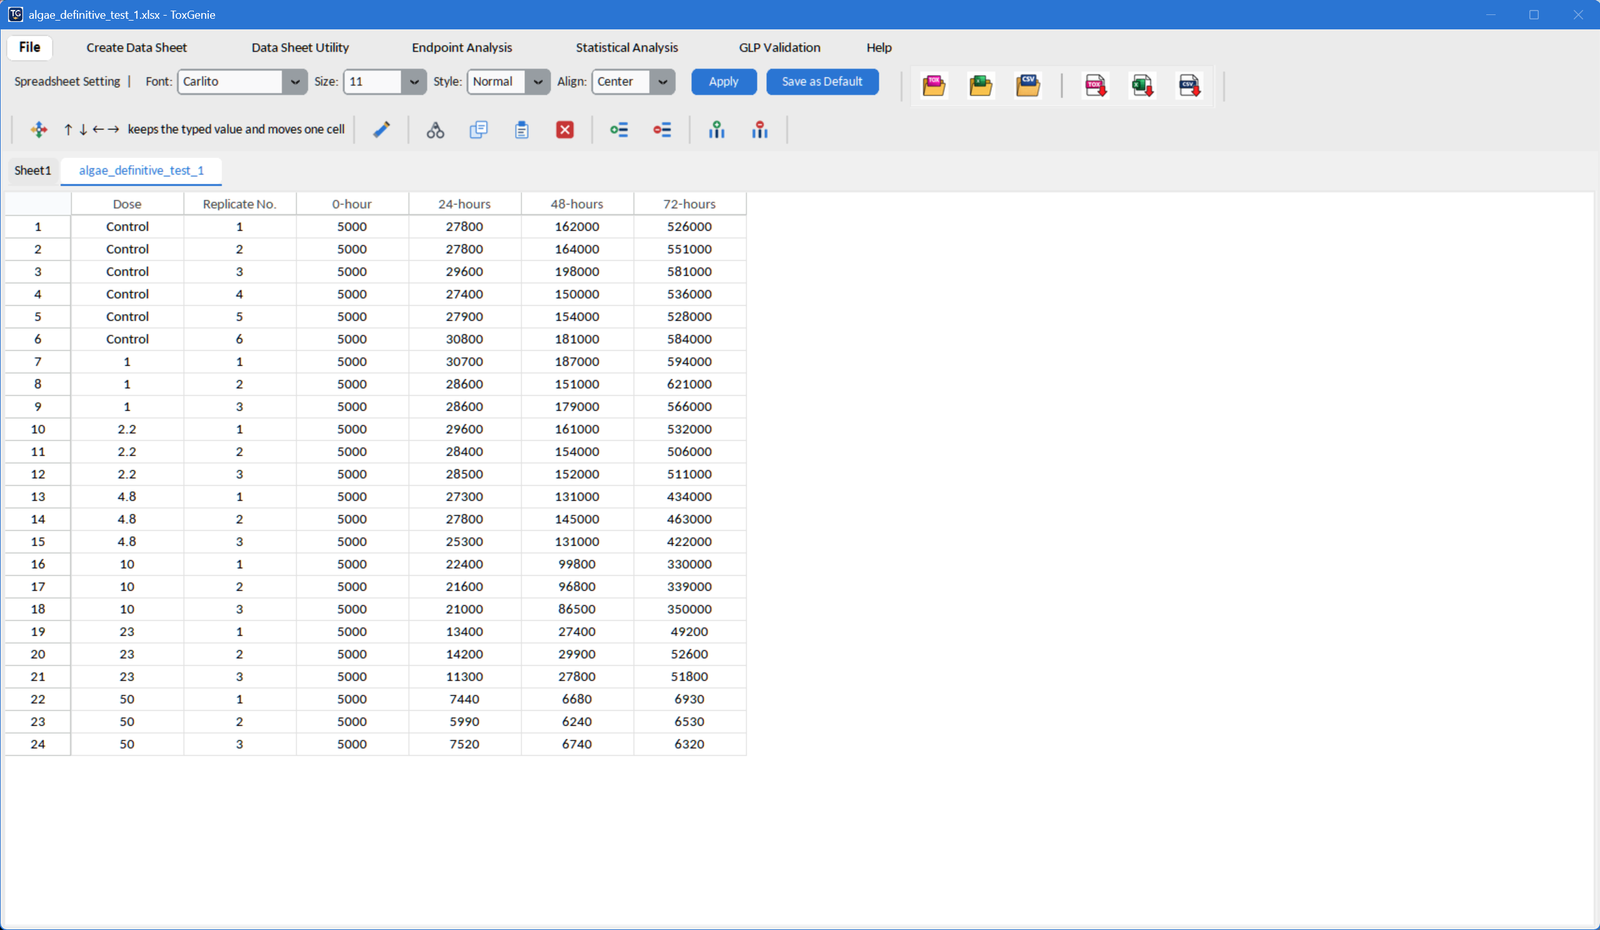Select the Dose column header
Image resolution: width=1600 pixels, height=930 pixels.
click(127, 204)
